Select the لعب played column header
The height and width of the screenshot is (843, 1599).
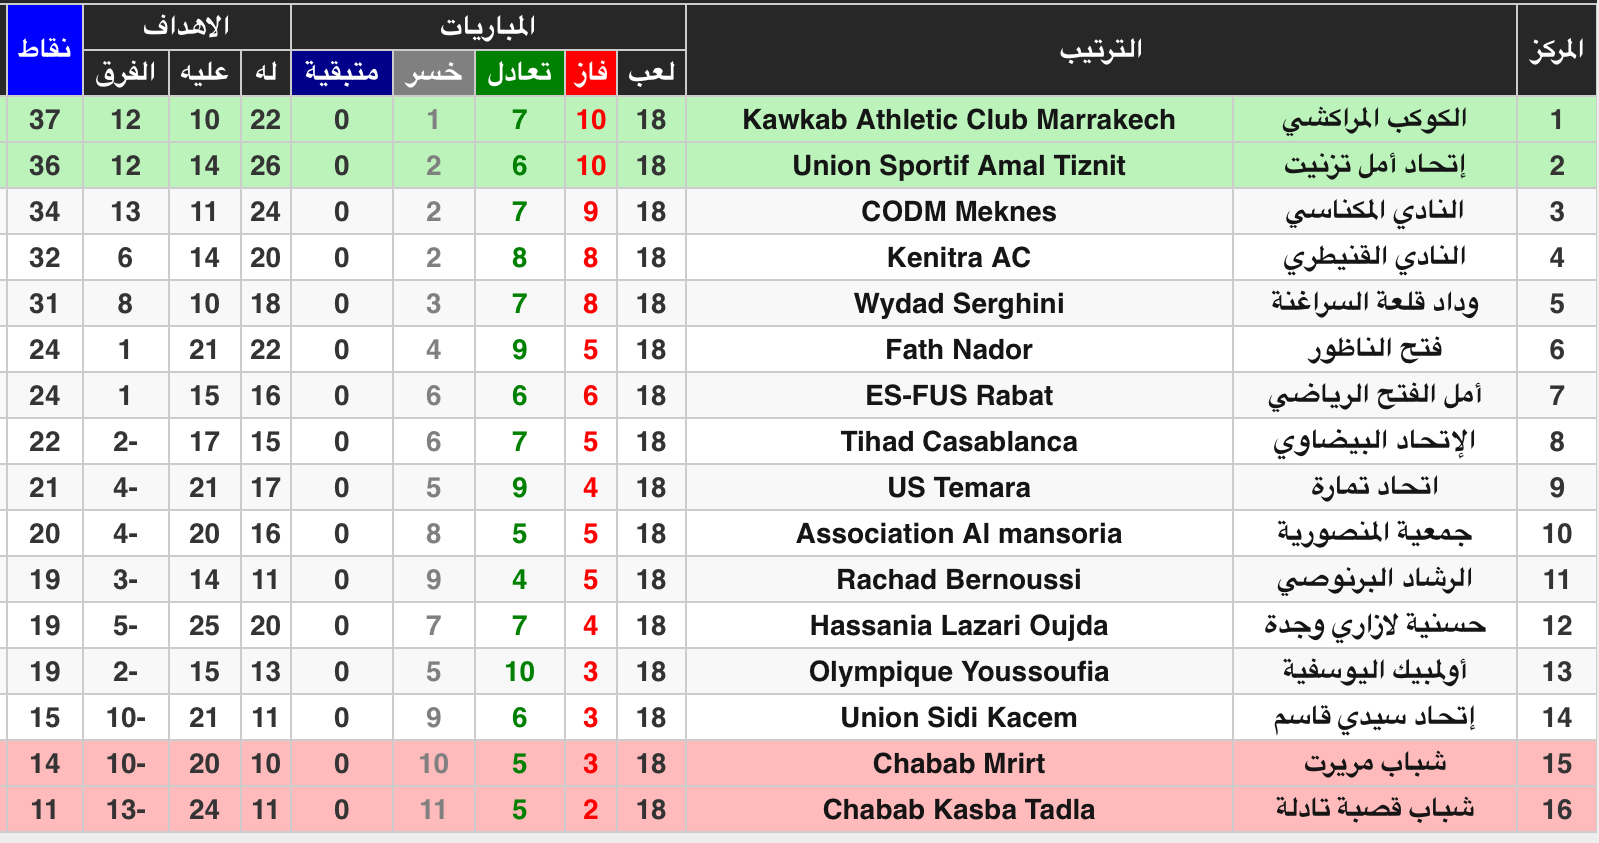(x=651, y=72)
